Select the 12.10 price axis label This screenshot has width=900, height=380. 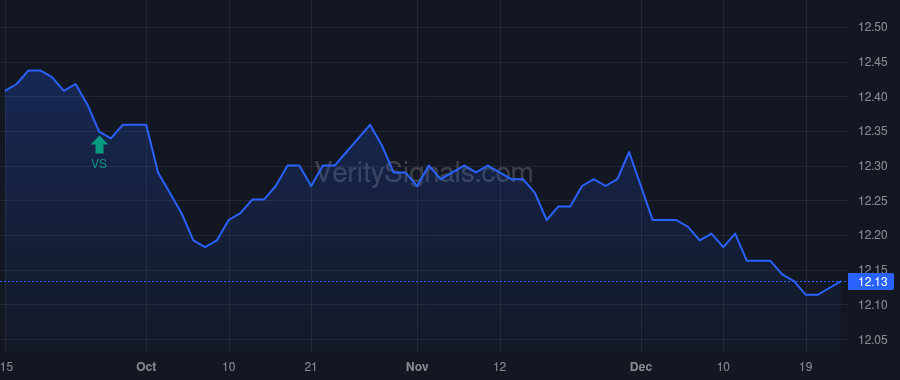click(x=872, y=305)
